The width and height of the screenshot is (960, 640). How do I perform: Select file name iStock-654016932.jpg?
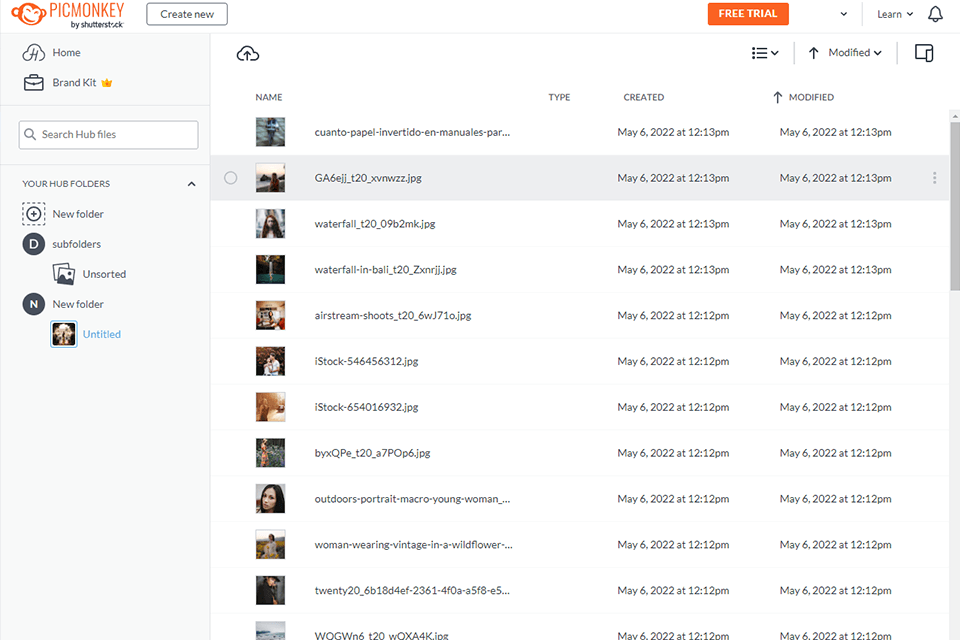point(366,407)
